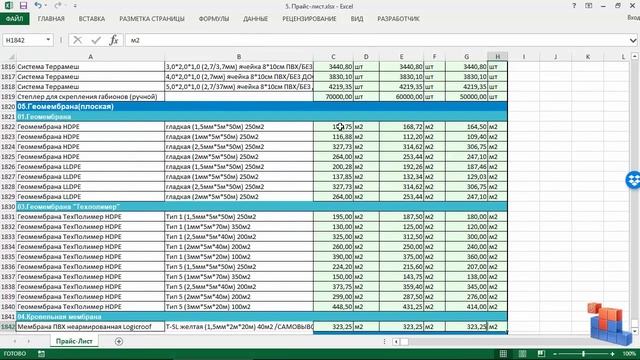This screenshot has height=360, width=640.
Task: Click the vertical scrollbar up arrow
Action: pyautogui.click(x=635, y=56)
